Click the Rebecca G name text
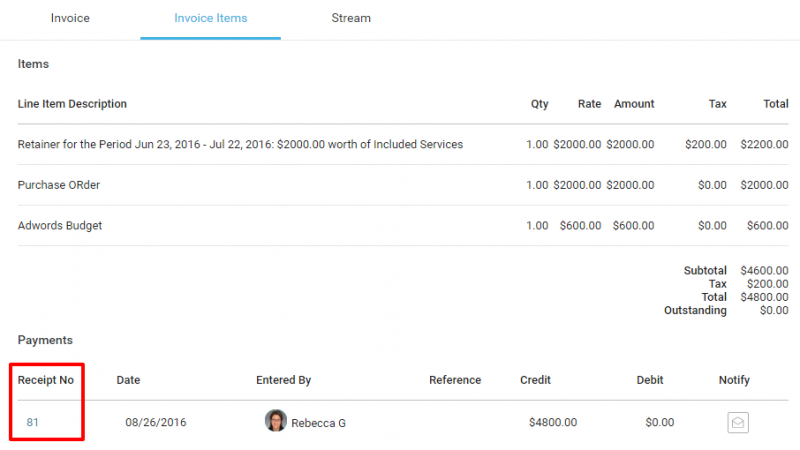The width and height of the screenshot is (800, 450). 318,423
